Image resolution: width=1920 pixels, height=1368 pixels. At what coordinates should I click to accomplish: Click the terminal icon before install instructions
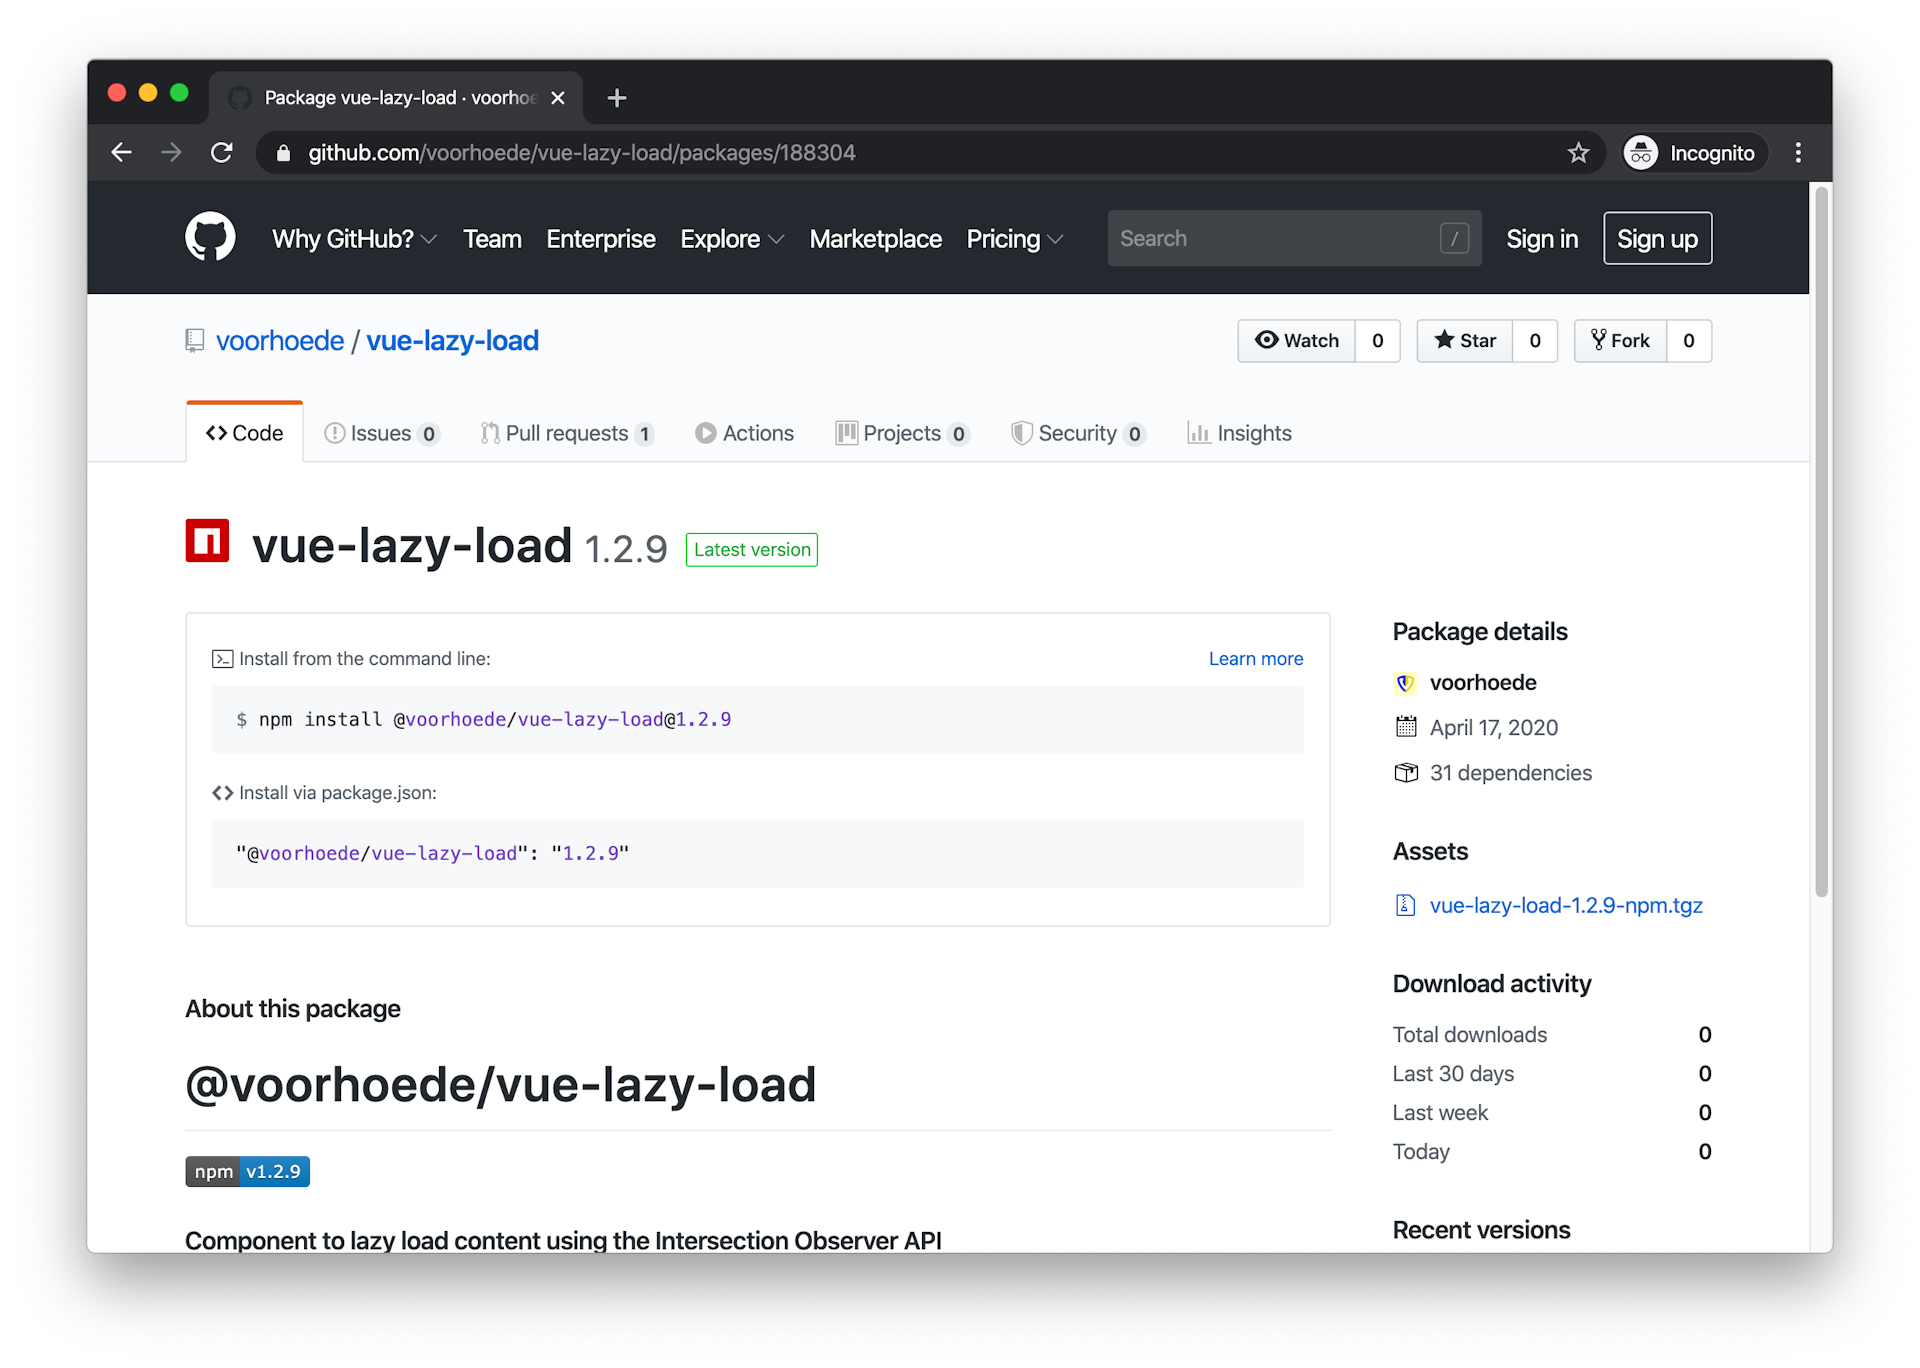[x=222, y=658]
